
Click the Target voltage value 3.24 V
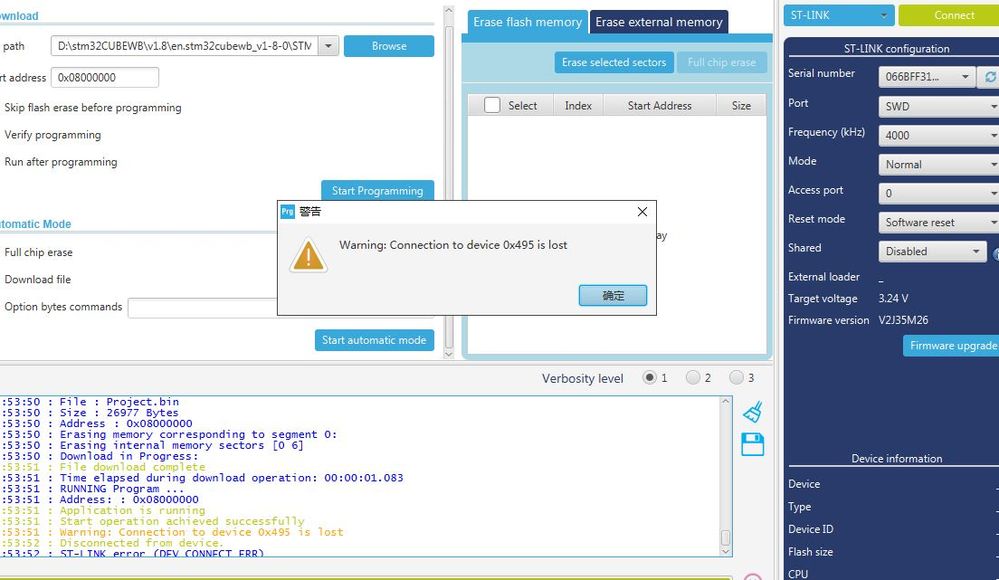pos(893,298)
